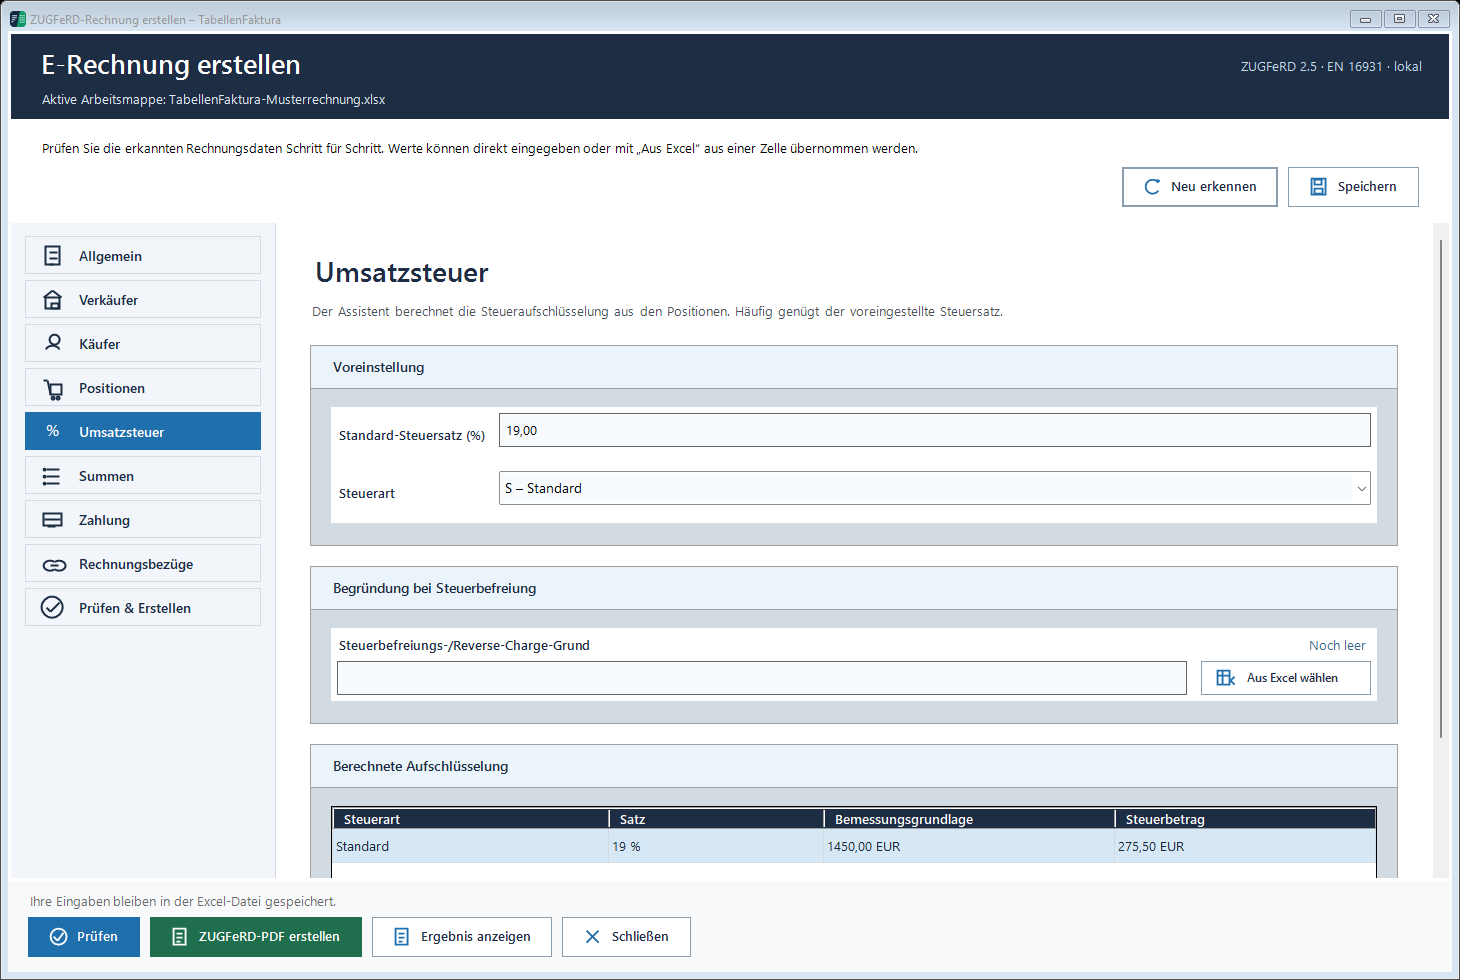
Task: Select the Standard row in the table
Action: coord(854,846)
